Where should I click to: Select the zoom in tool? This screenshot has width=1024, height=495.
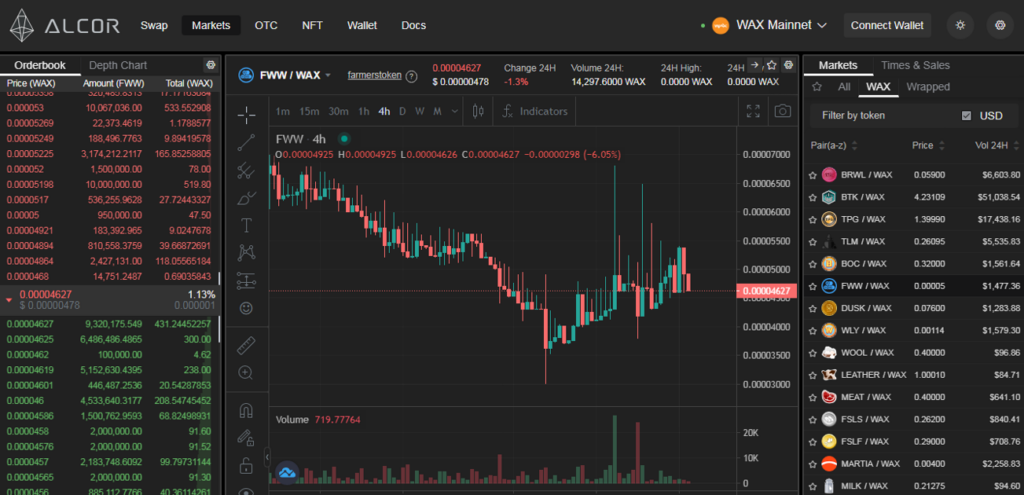tap(246, 372)
